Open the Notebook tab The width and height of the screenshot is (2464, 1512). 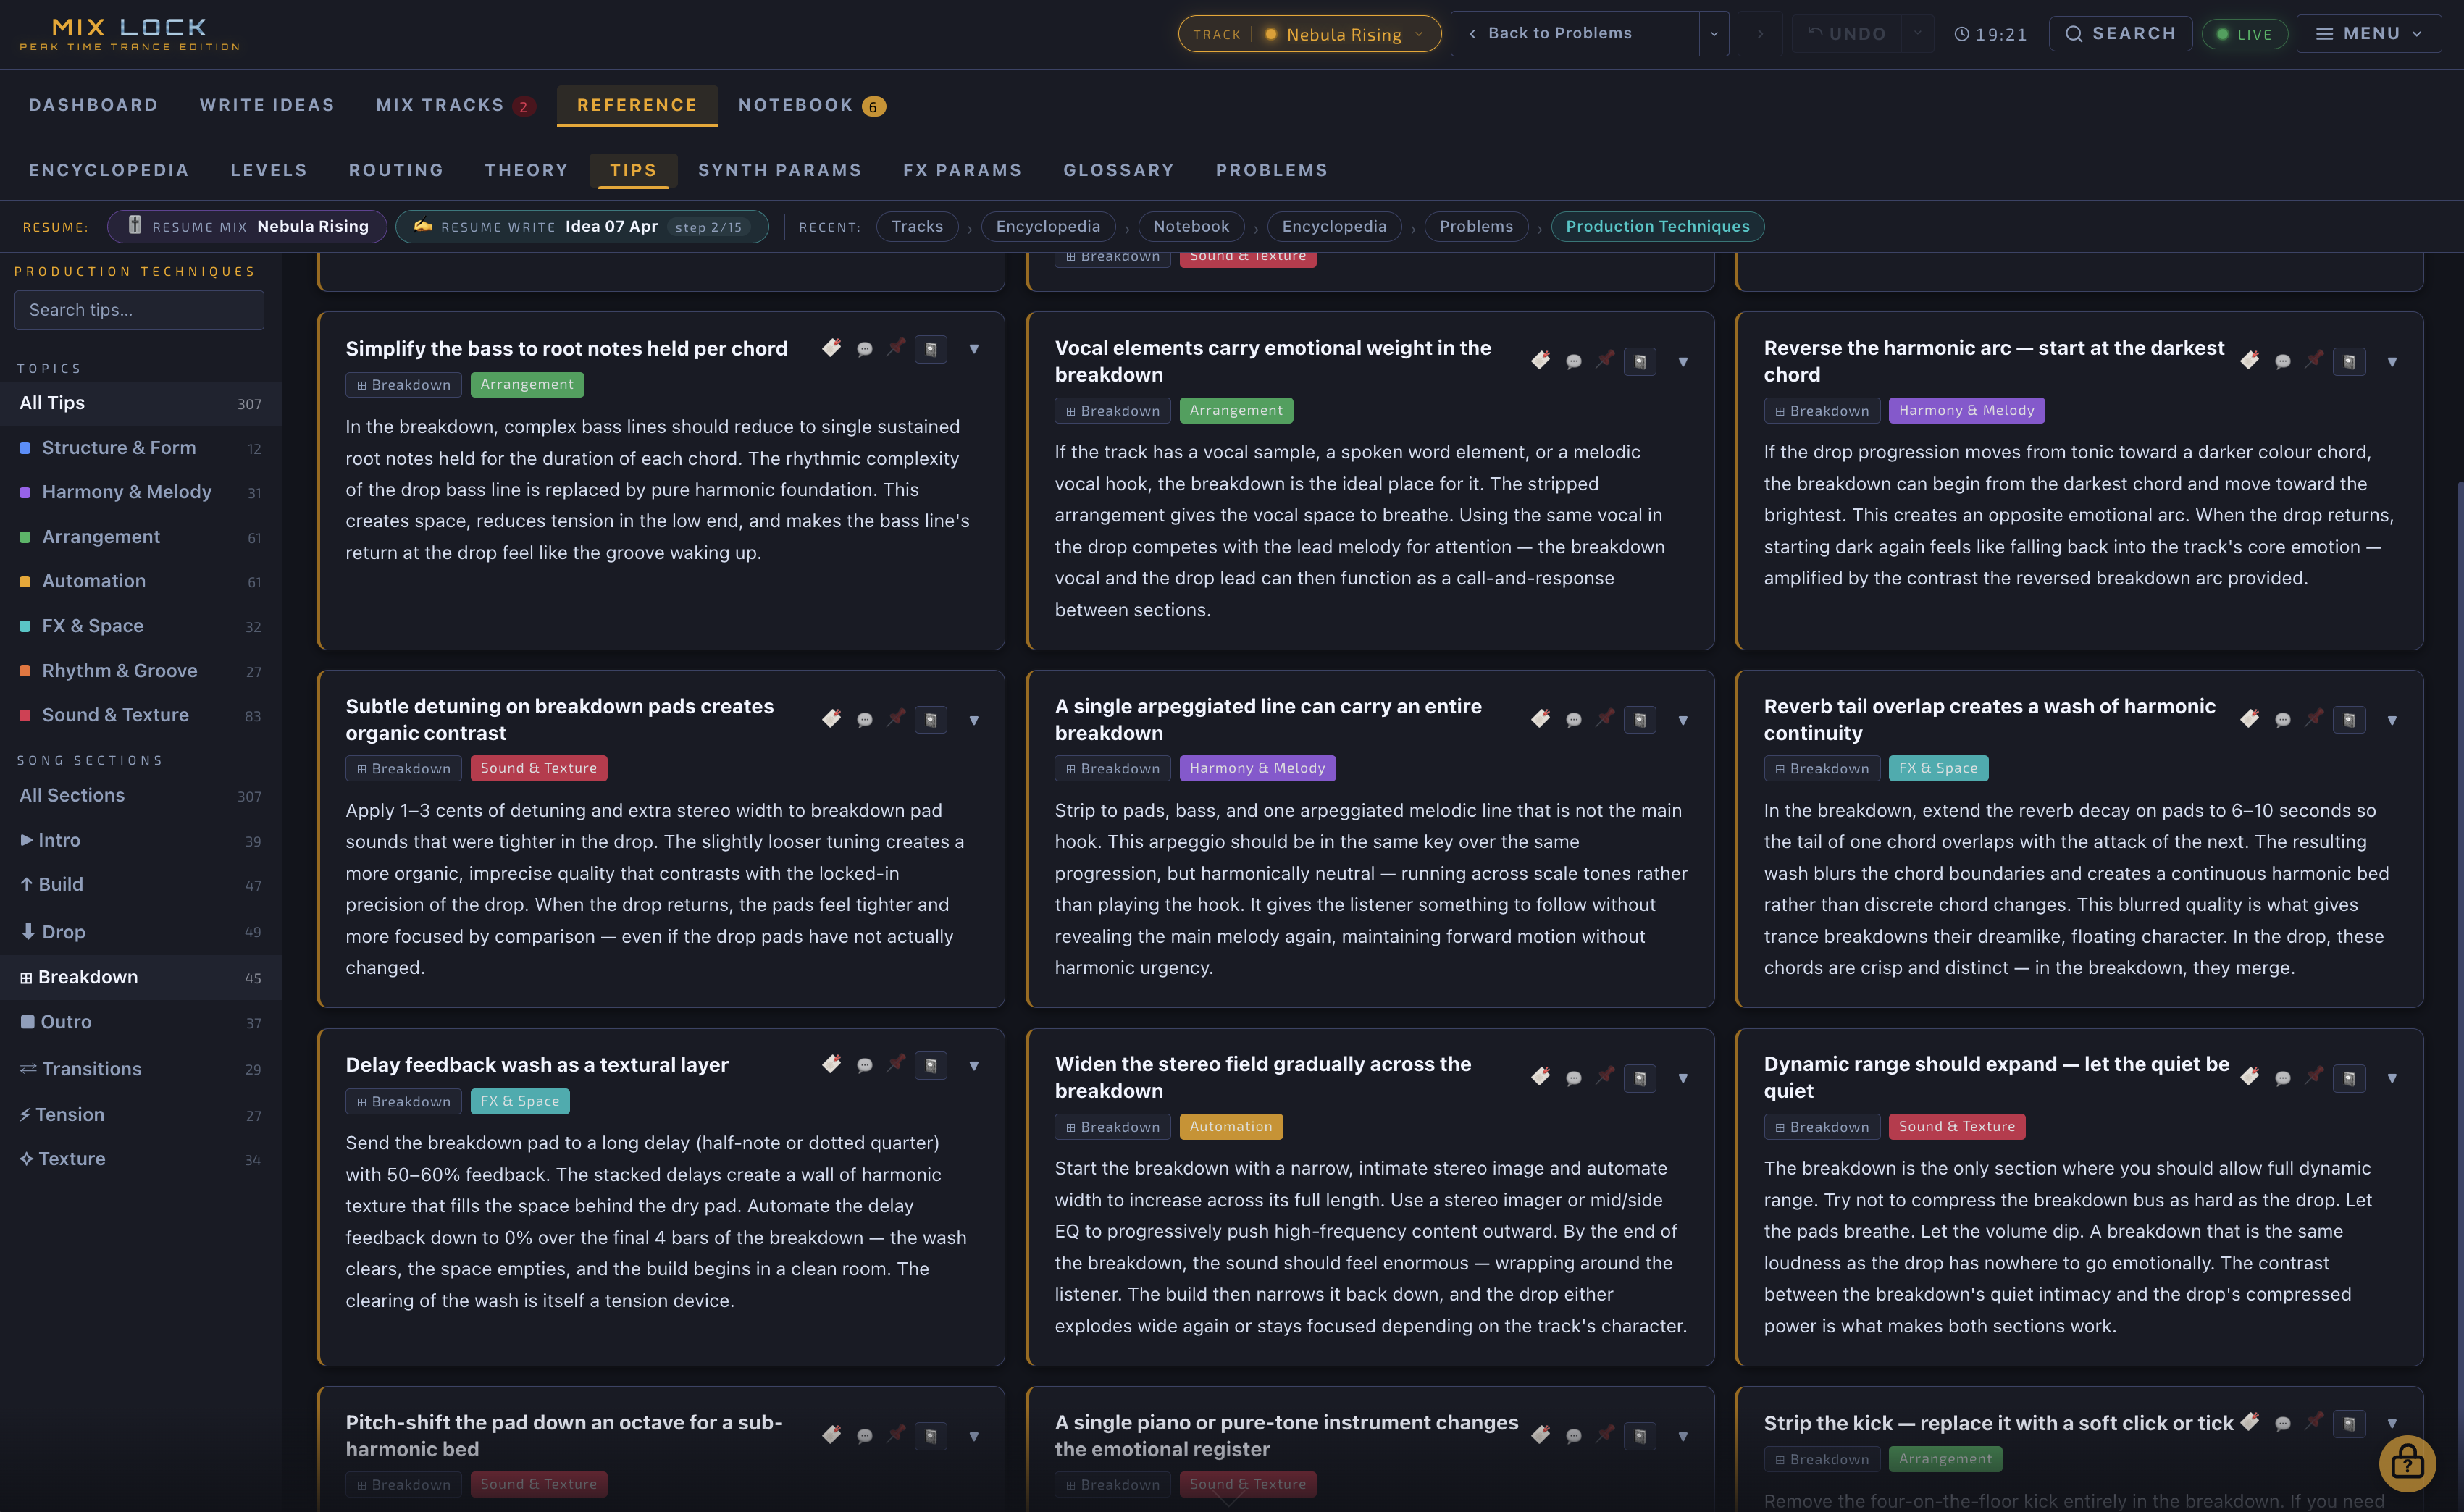(811, 105)
